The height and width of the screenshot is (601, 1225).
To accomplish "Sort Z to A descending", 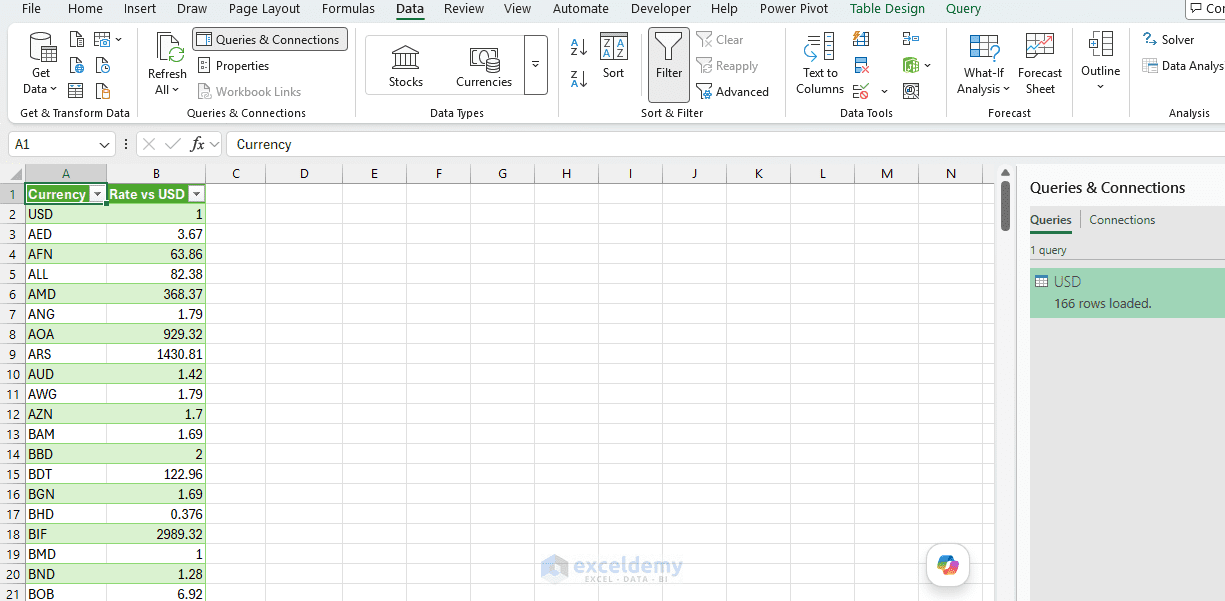I will click(x=579, y=79).
